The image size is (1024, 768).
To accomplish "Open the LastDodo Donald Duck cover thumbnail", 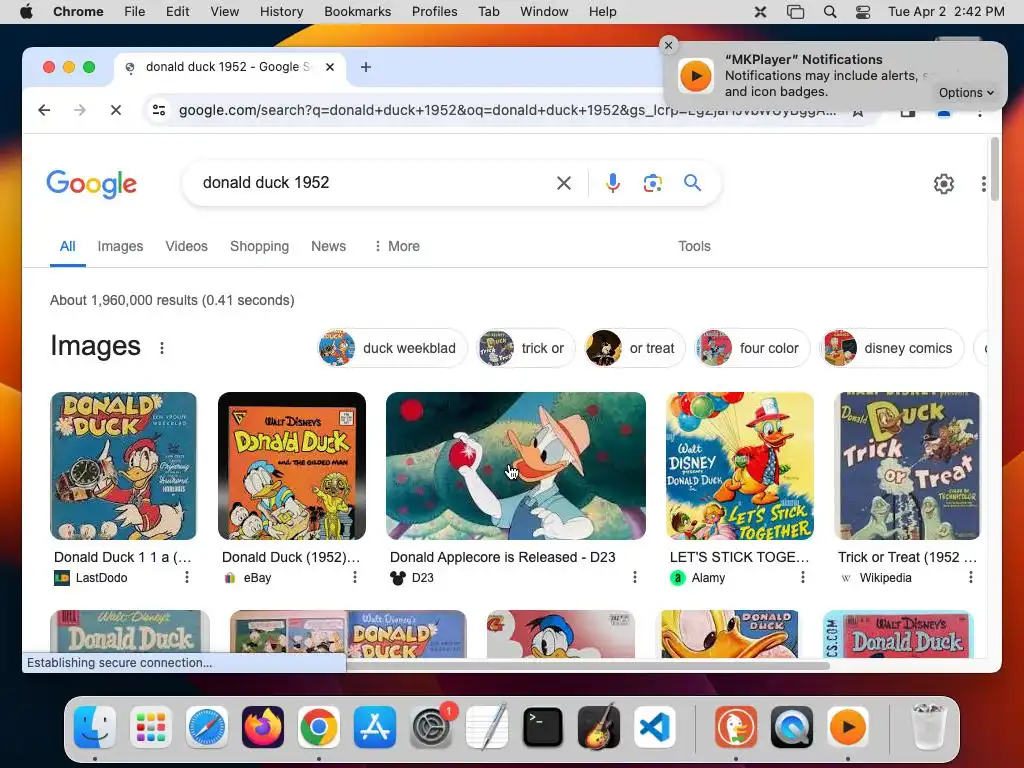I will (123, 466).
